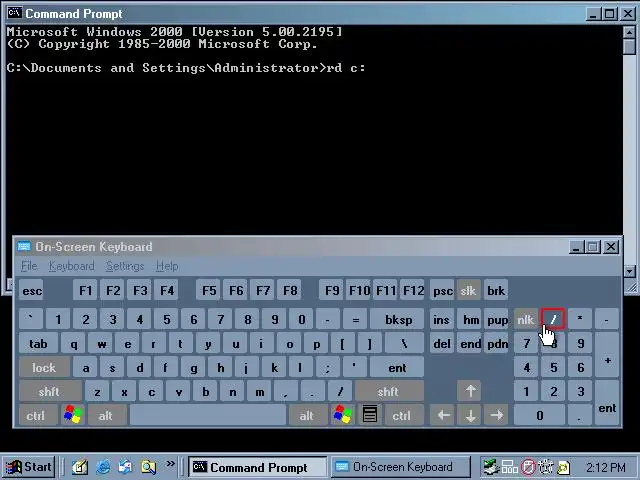The image size is (640, 480).
Task: Click the fourth quick launch search icon
Action: (x=149, y=467)
